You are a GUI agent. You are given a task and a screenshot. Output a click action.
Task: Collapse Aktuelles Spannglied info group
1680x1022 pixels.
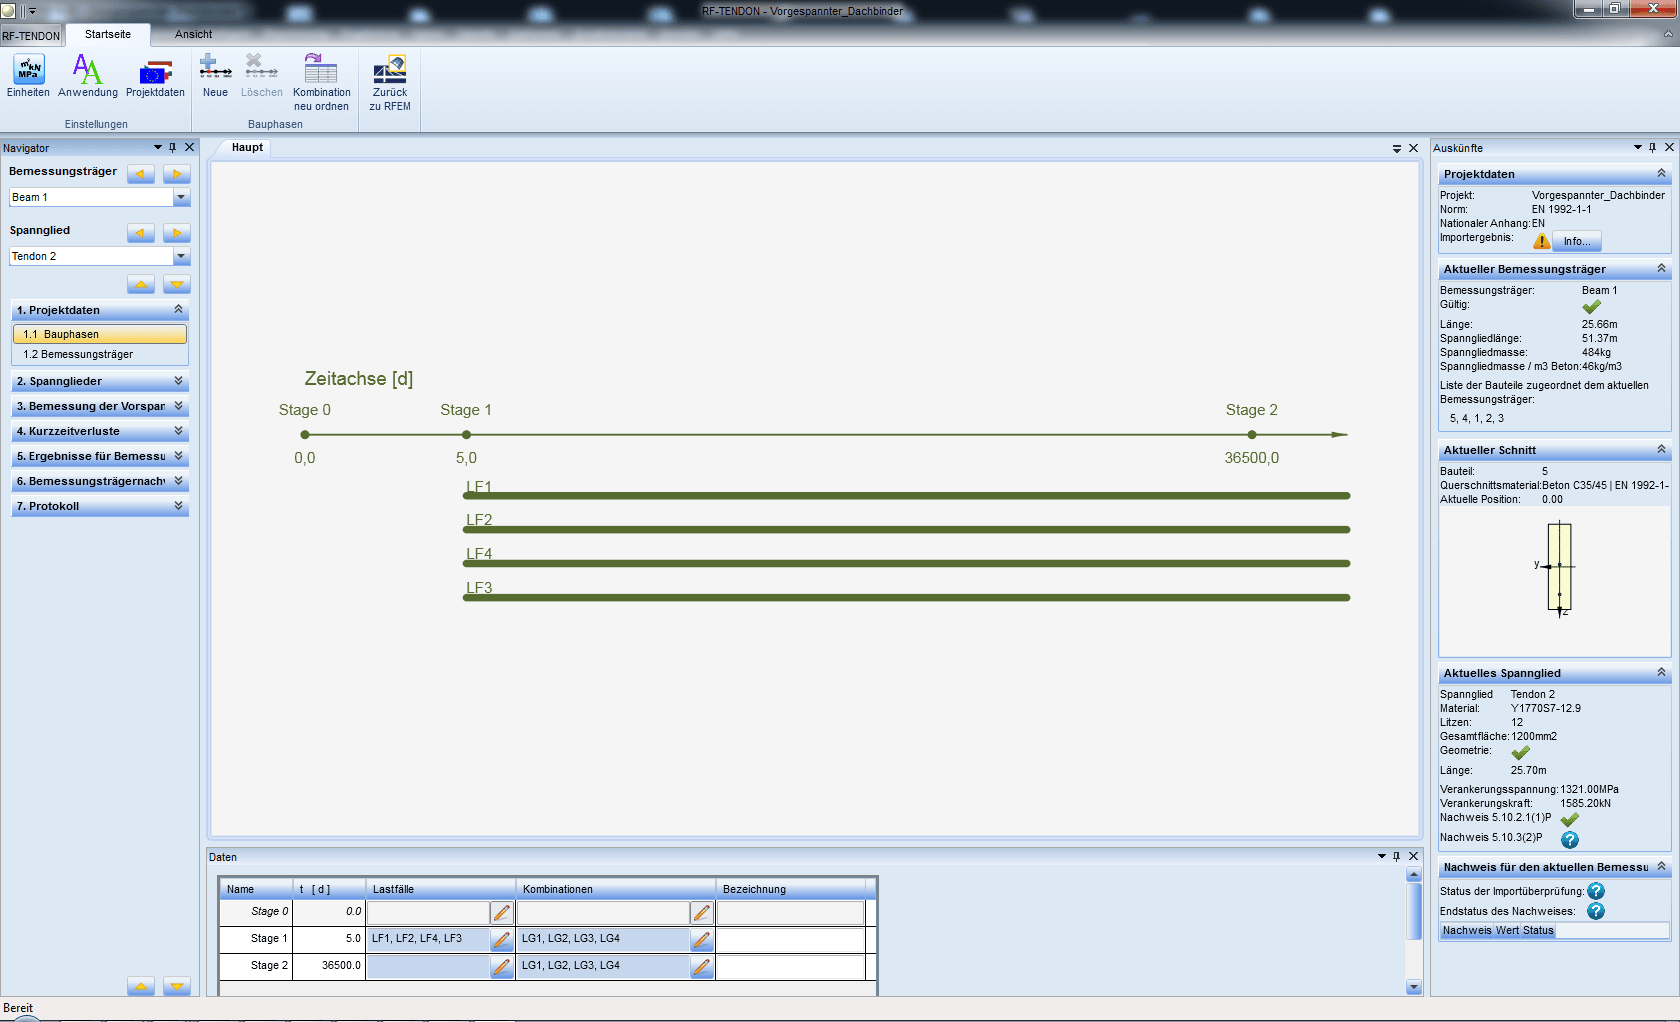[1661, 673]
